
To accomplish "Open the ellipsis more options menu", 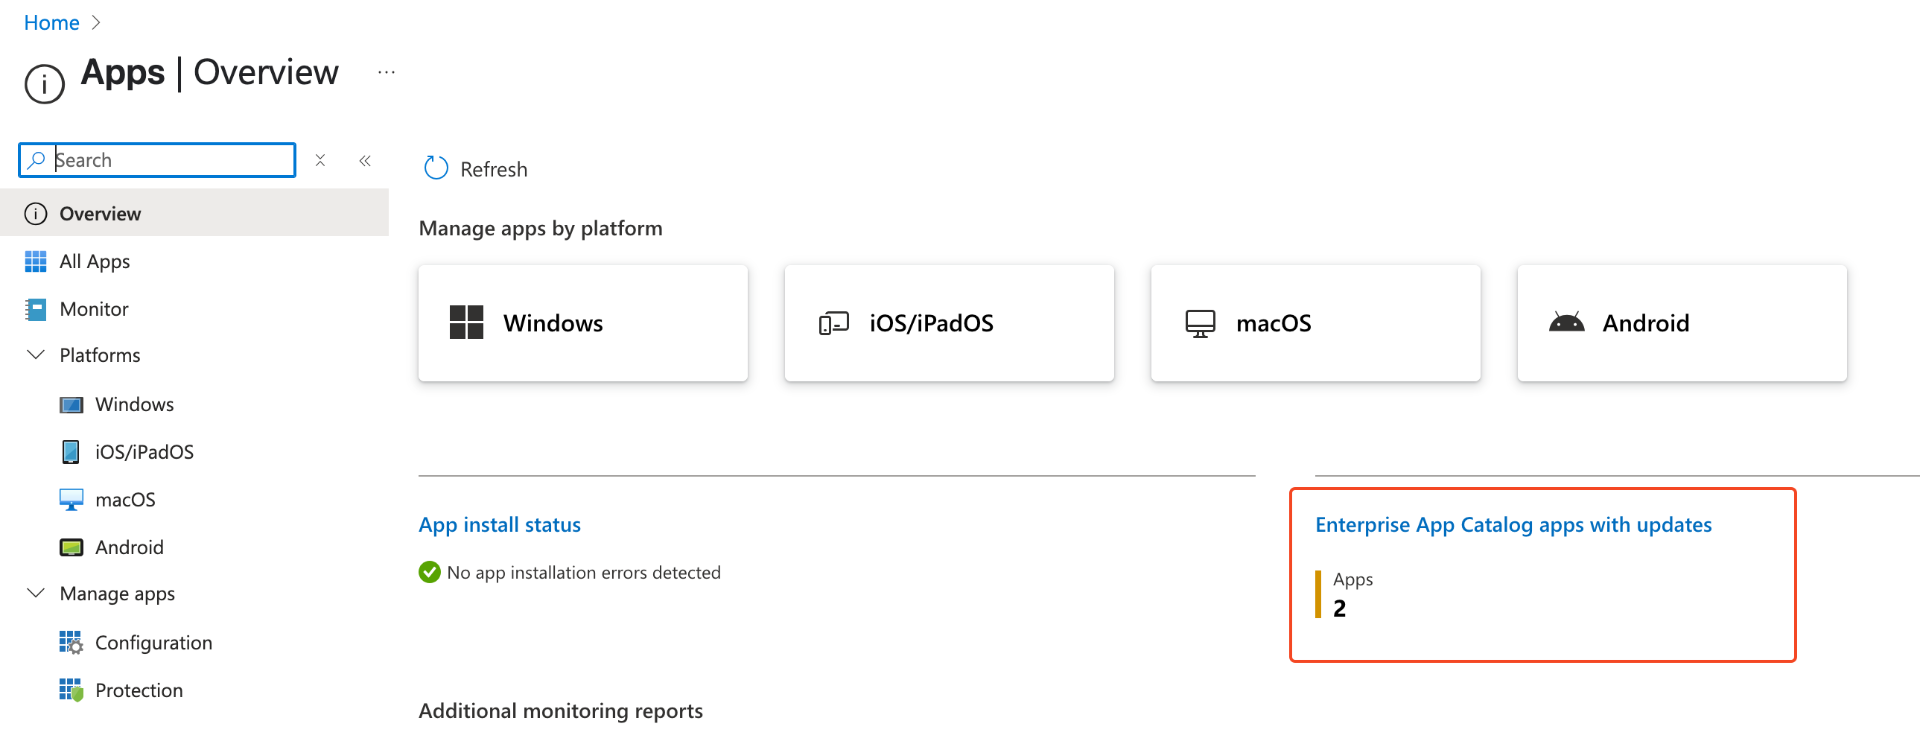I will point(386,72).
